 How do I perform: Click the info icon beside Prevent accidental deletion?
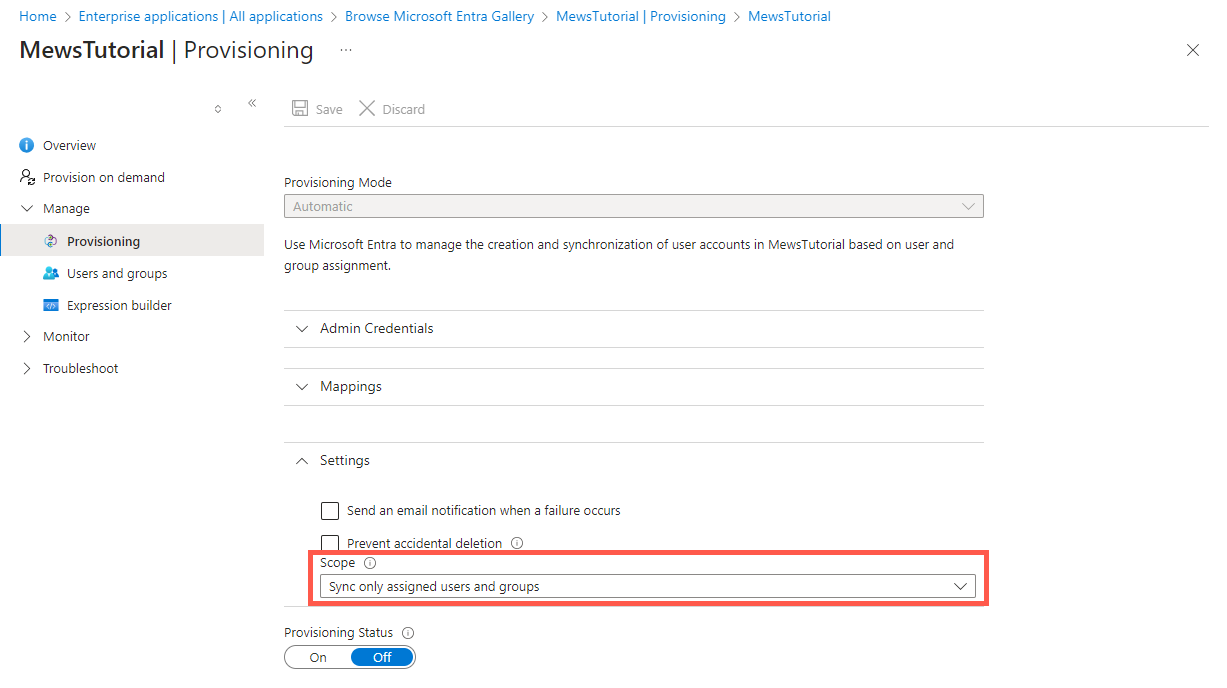pyautogui.click(x=517, y=543)
